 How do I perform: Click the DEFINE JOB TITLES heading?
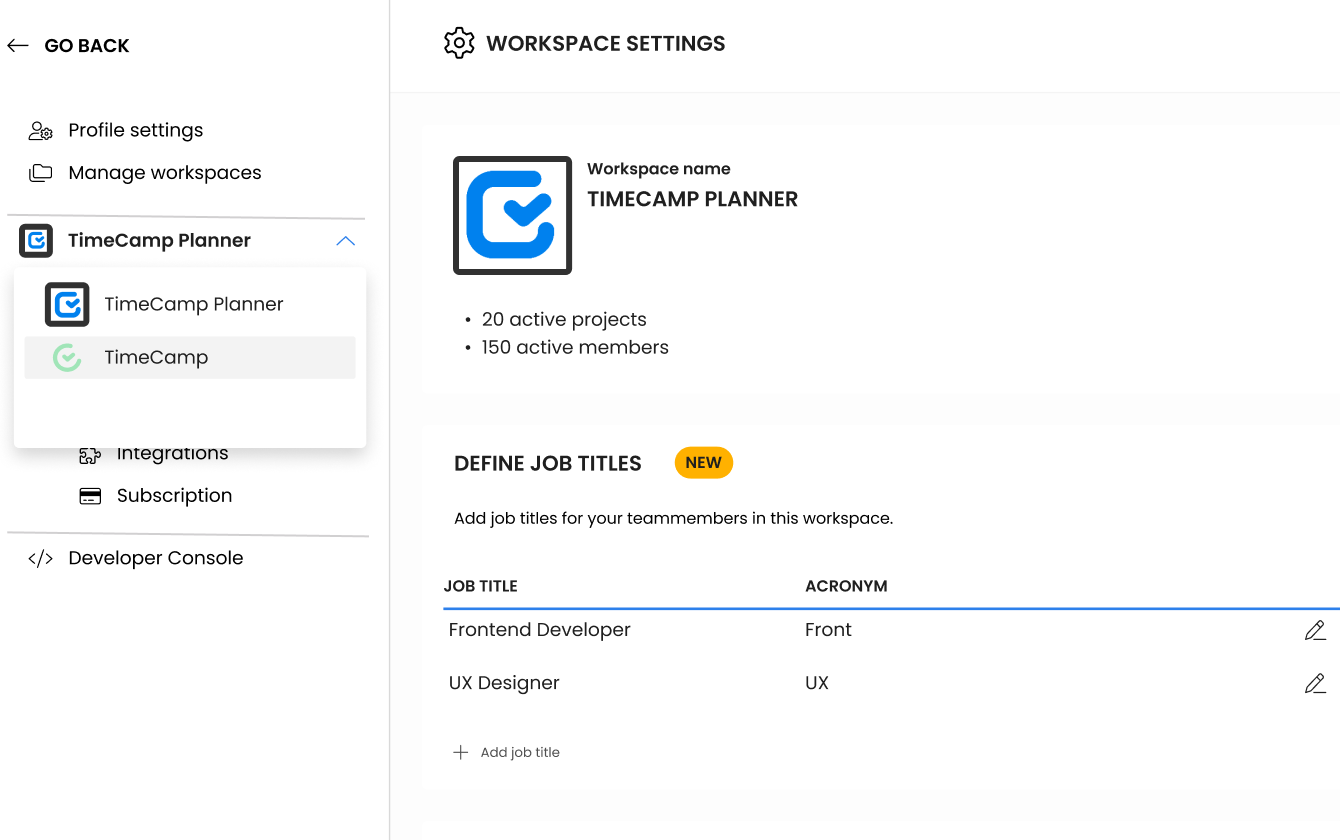click(548, 464)
